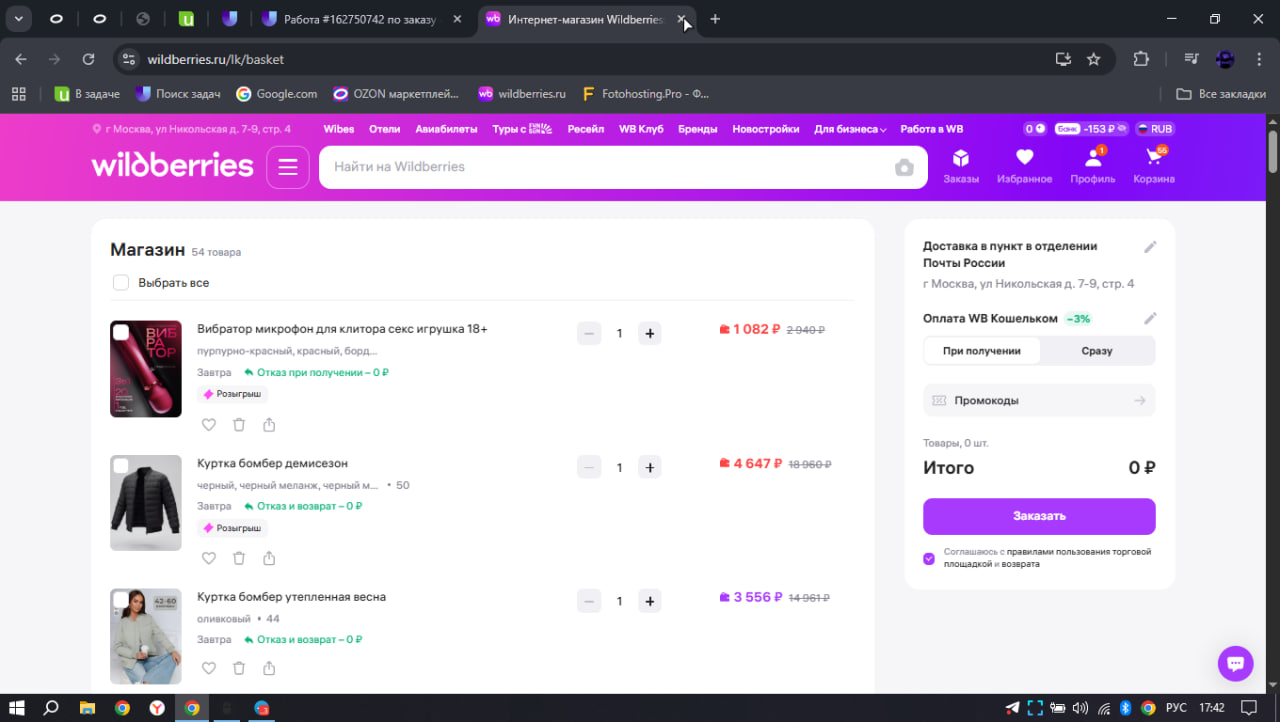
Task: Expand the Промокоды row
Action: click(1038, 400)
